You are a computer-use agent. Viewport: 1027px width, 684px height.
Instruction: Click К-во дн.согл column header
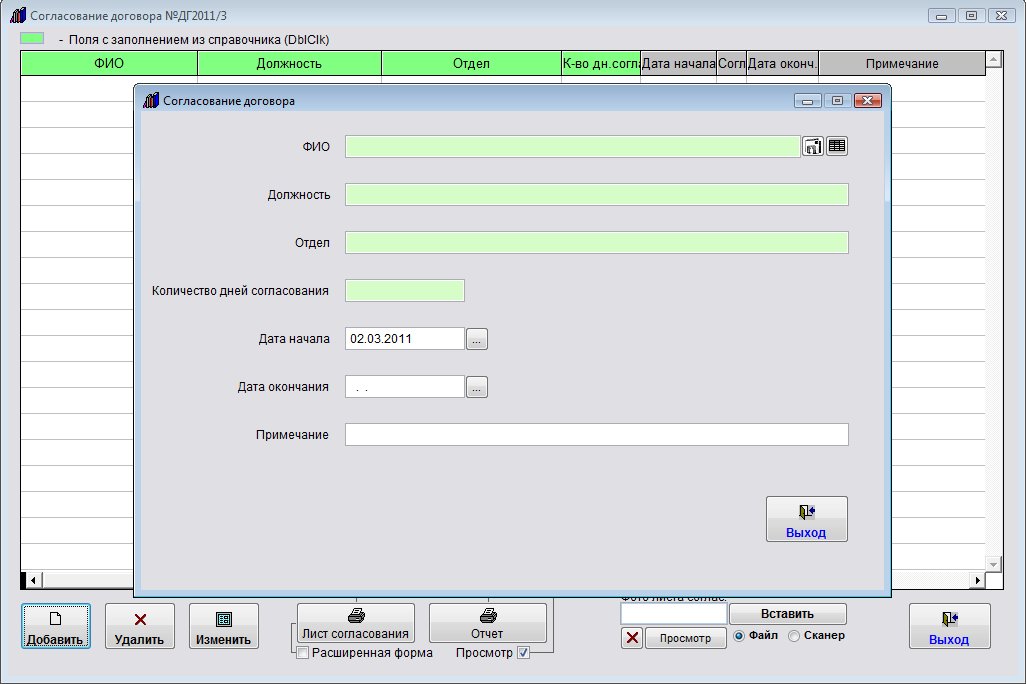(601, 64)
